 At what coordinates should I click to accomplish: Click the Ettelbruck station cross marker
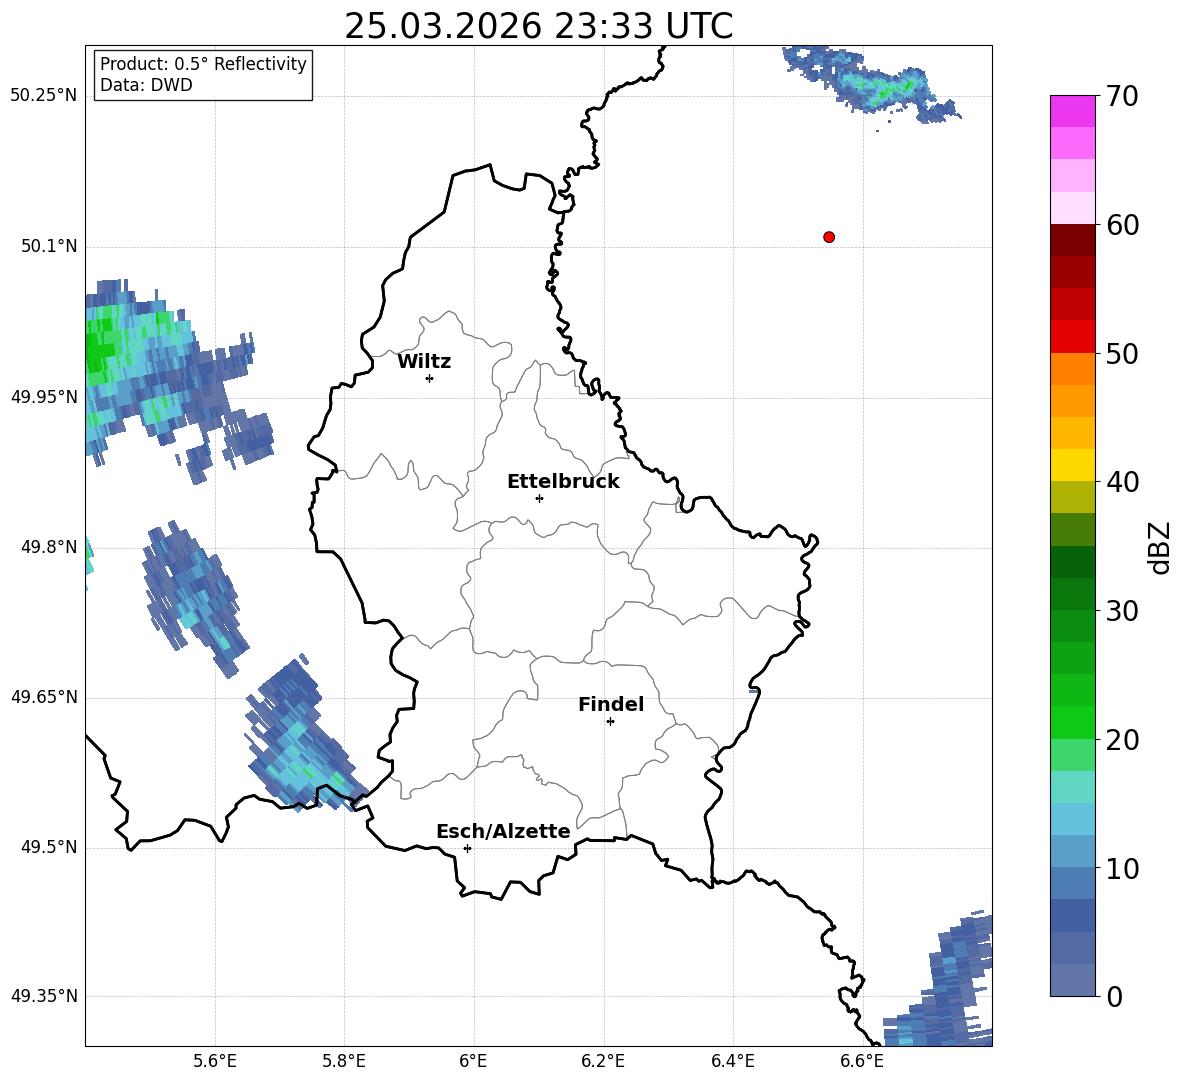539,498
